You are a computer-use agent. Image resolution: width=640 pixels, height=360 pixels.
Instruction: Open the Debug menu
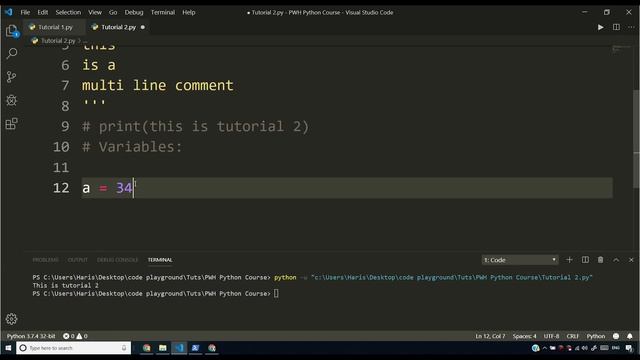click(x=134, y=12)
